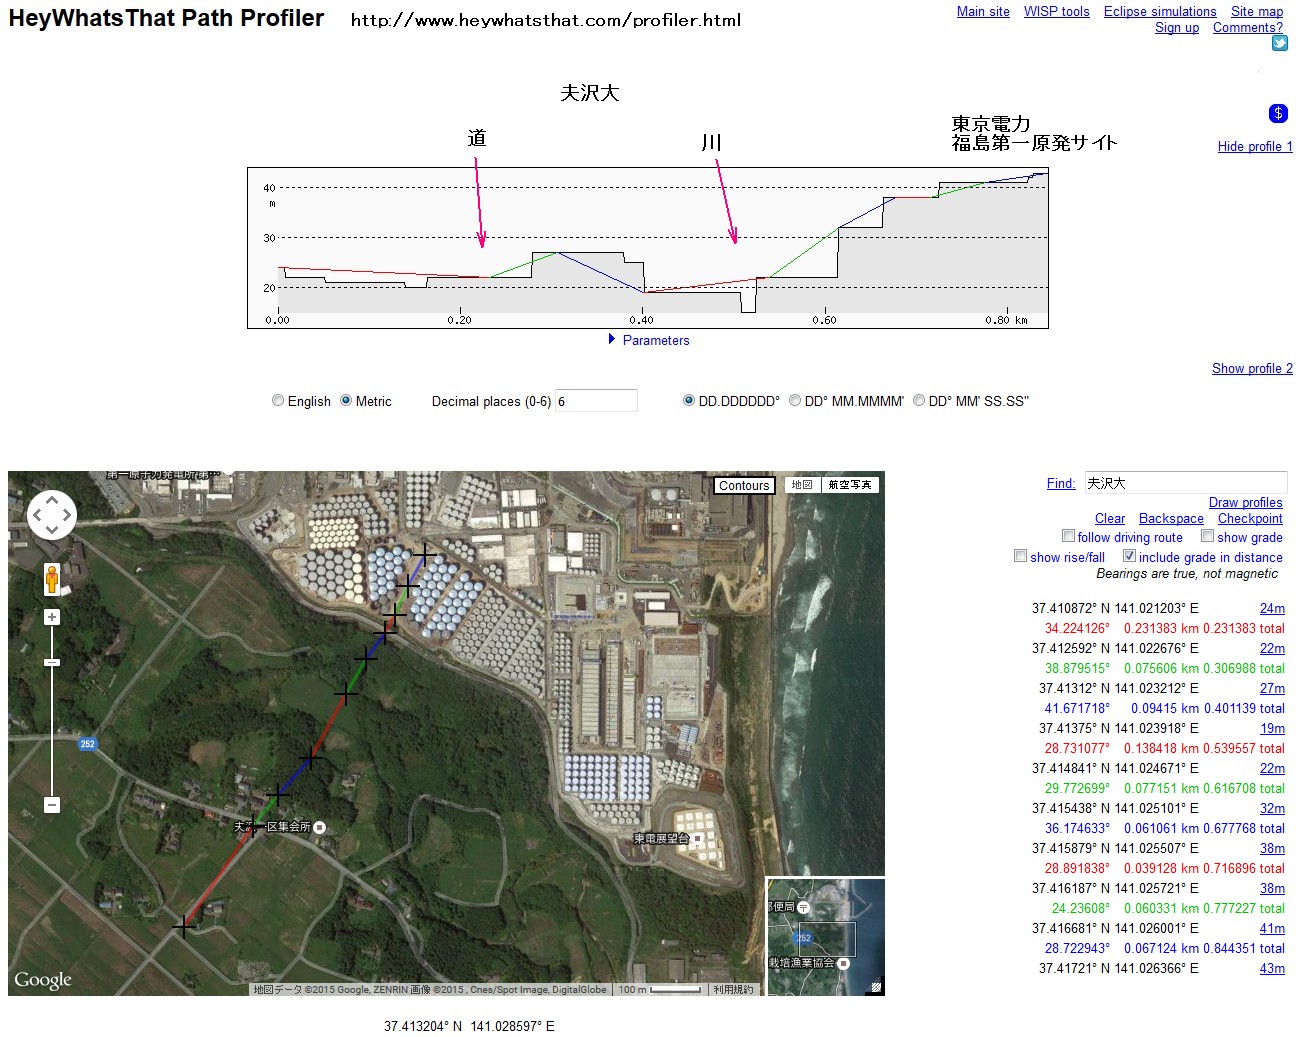The image size is (1299, 1037).
Task: Open the Main site link
Action: [x=983, y=12]
